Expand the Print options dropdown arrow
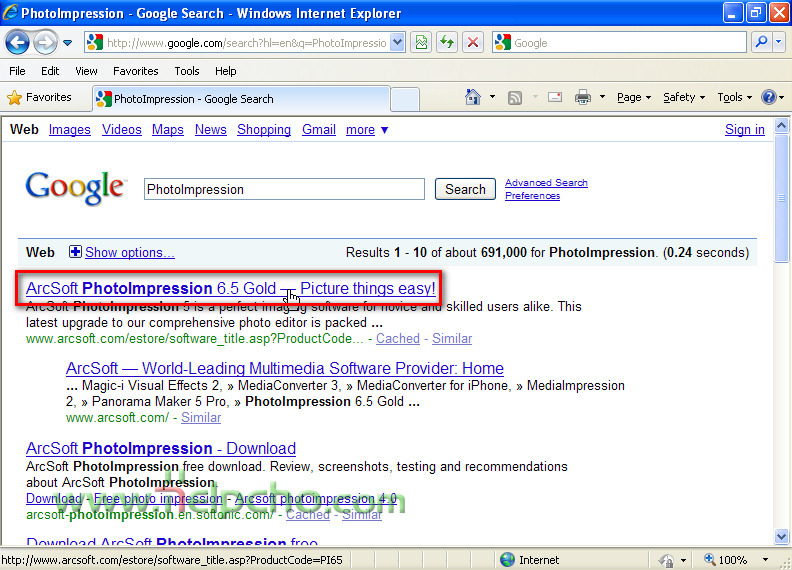The width and height of the screenshot is (792, 570). (x=602, y=97)
